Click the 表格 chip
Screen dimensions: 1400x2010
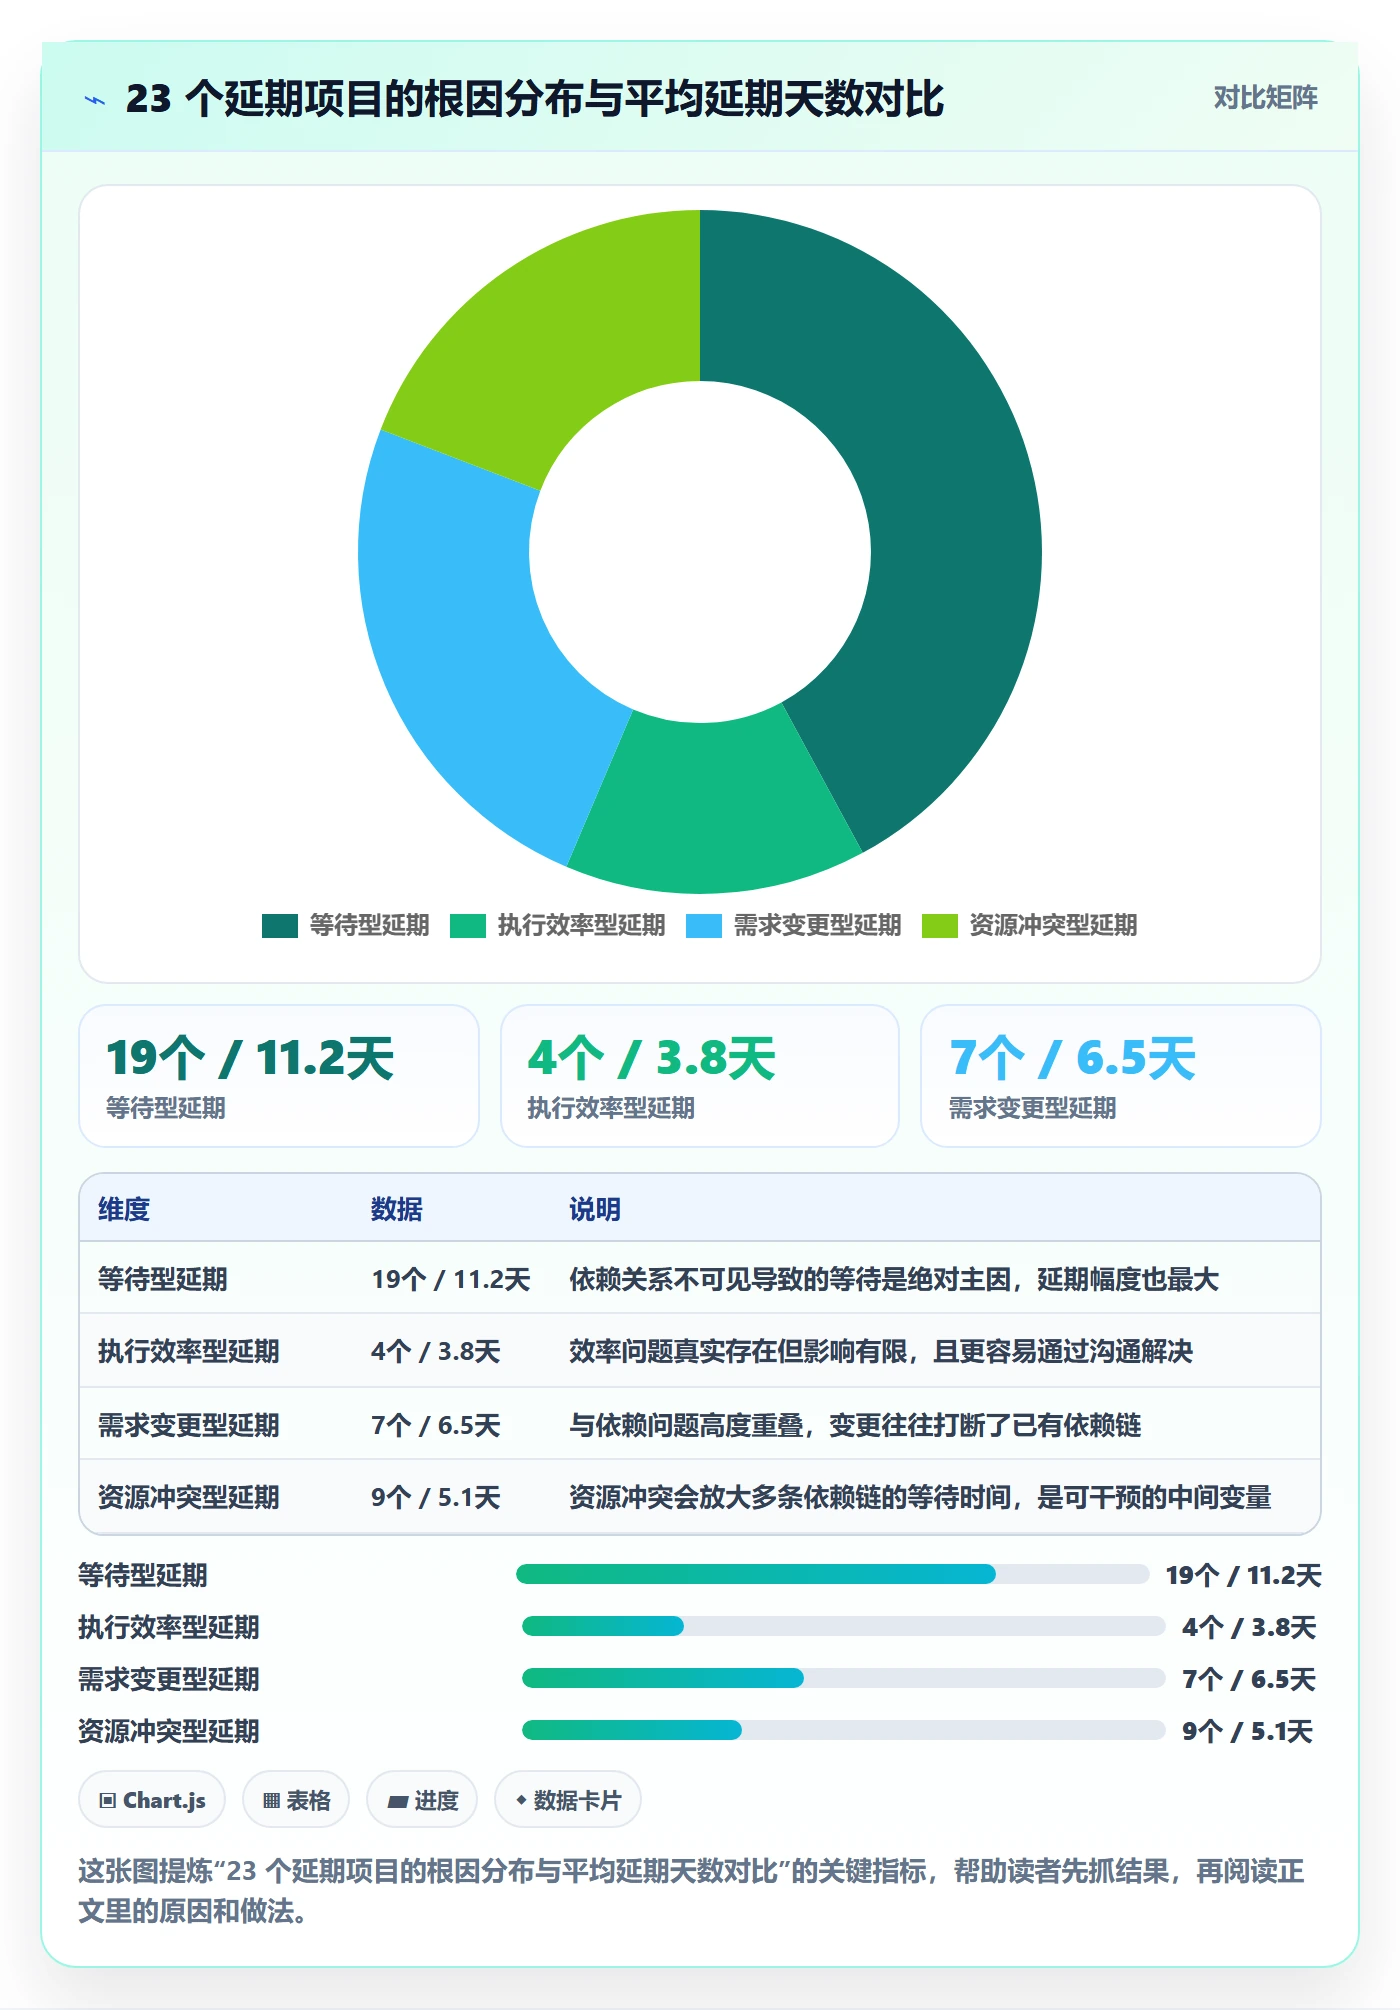point(296,1800)
